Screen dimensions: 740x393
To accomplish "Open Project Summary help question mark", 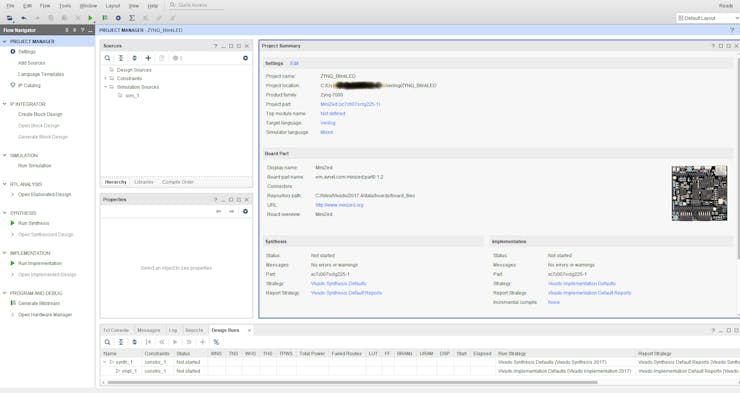I will [713, 46].
